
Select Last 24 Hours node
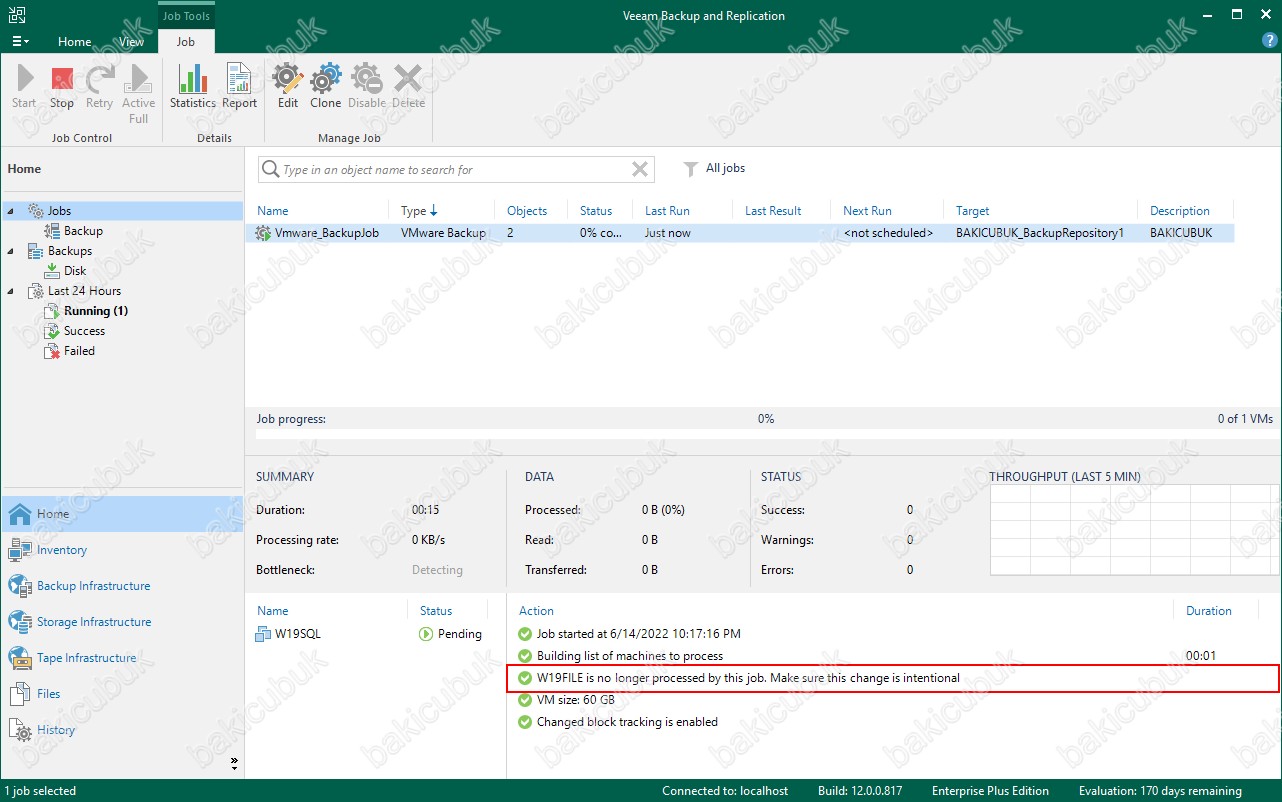[x=84, y=291]
